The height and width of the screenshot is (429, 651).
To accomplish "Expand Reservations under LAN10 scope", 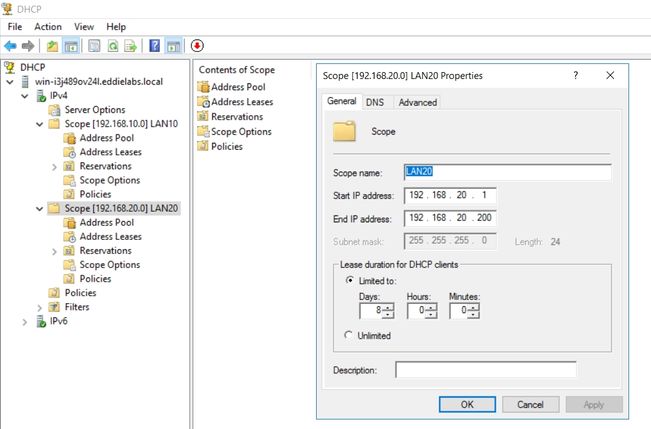I will coord(54,167).
